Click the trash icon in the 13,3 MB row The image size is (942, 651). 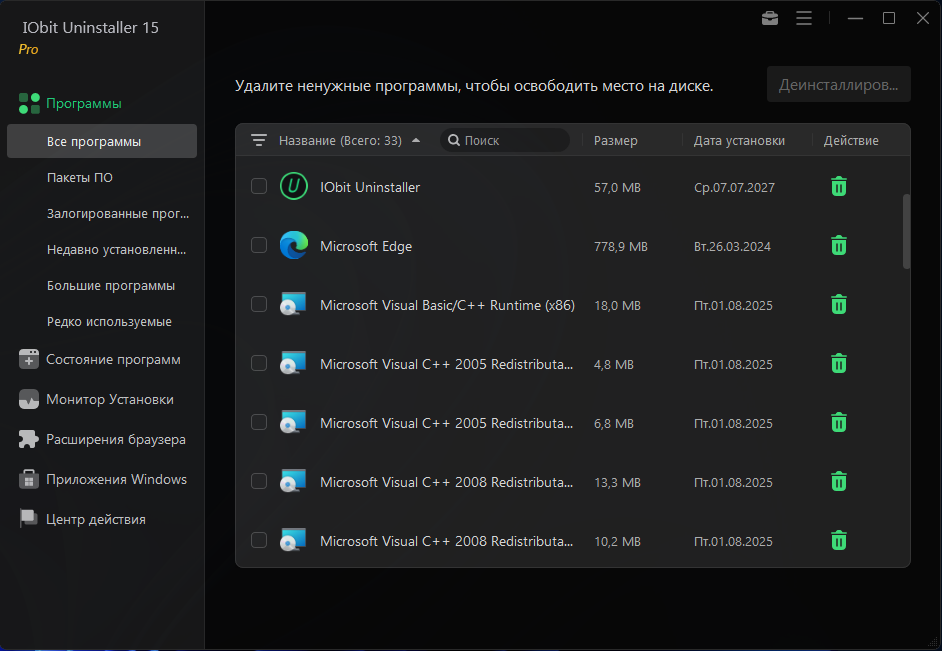pos(839,481)
